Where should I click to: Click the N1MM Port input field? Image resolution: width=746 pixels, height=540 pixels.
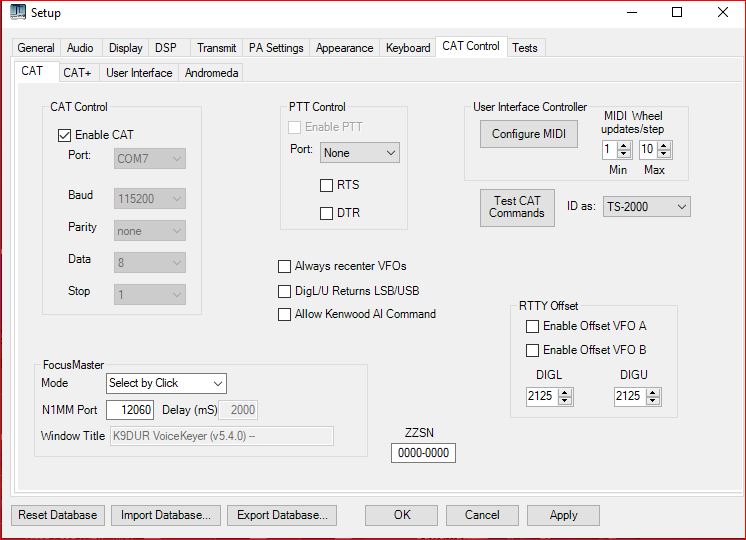point(129,409)
